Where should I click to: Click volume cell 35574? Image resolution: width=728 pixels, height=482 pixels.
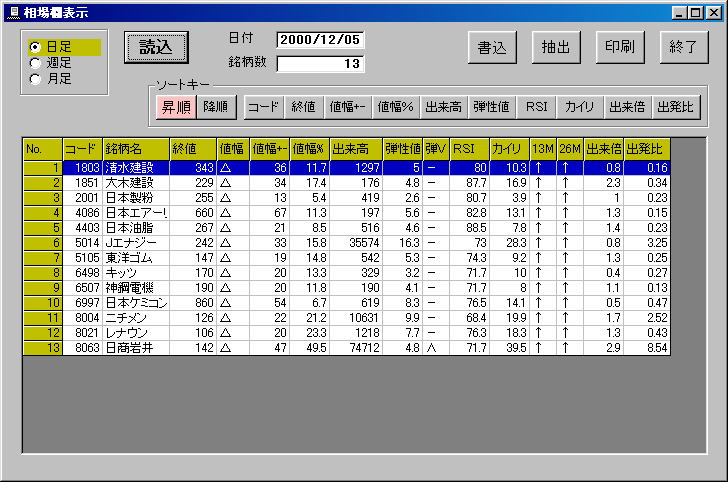tap(356, 243)
